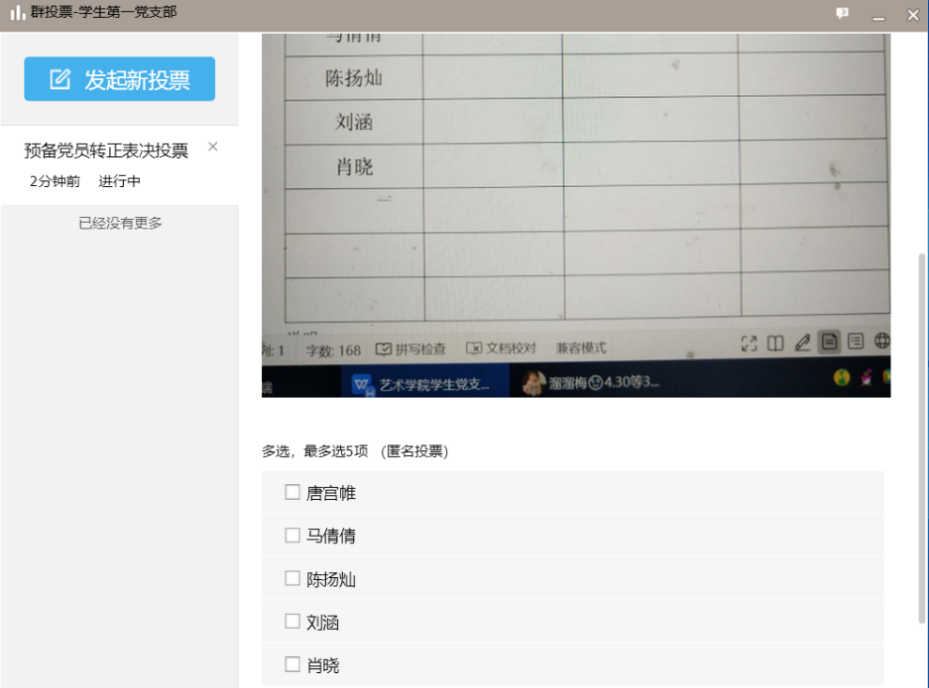This screenshot has width=929, height=688.
Task: Check the 唐宫帷 option
Action: pos(292,492)
